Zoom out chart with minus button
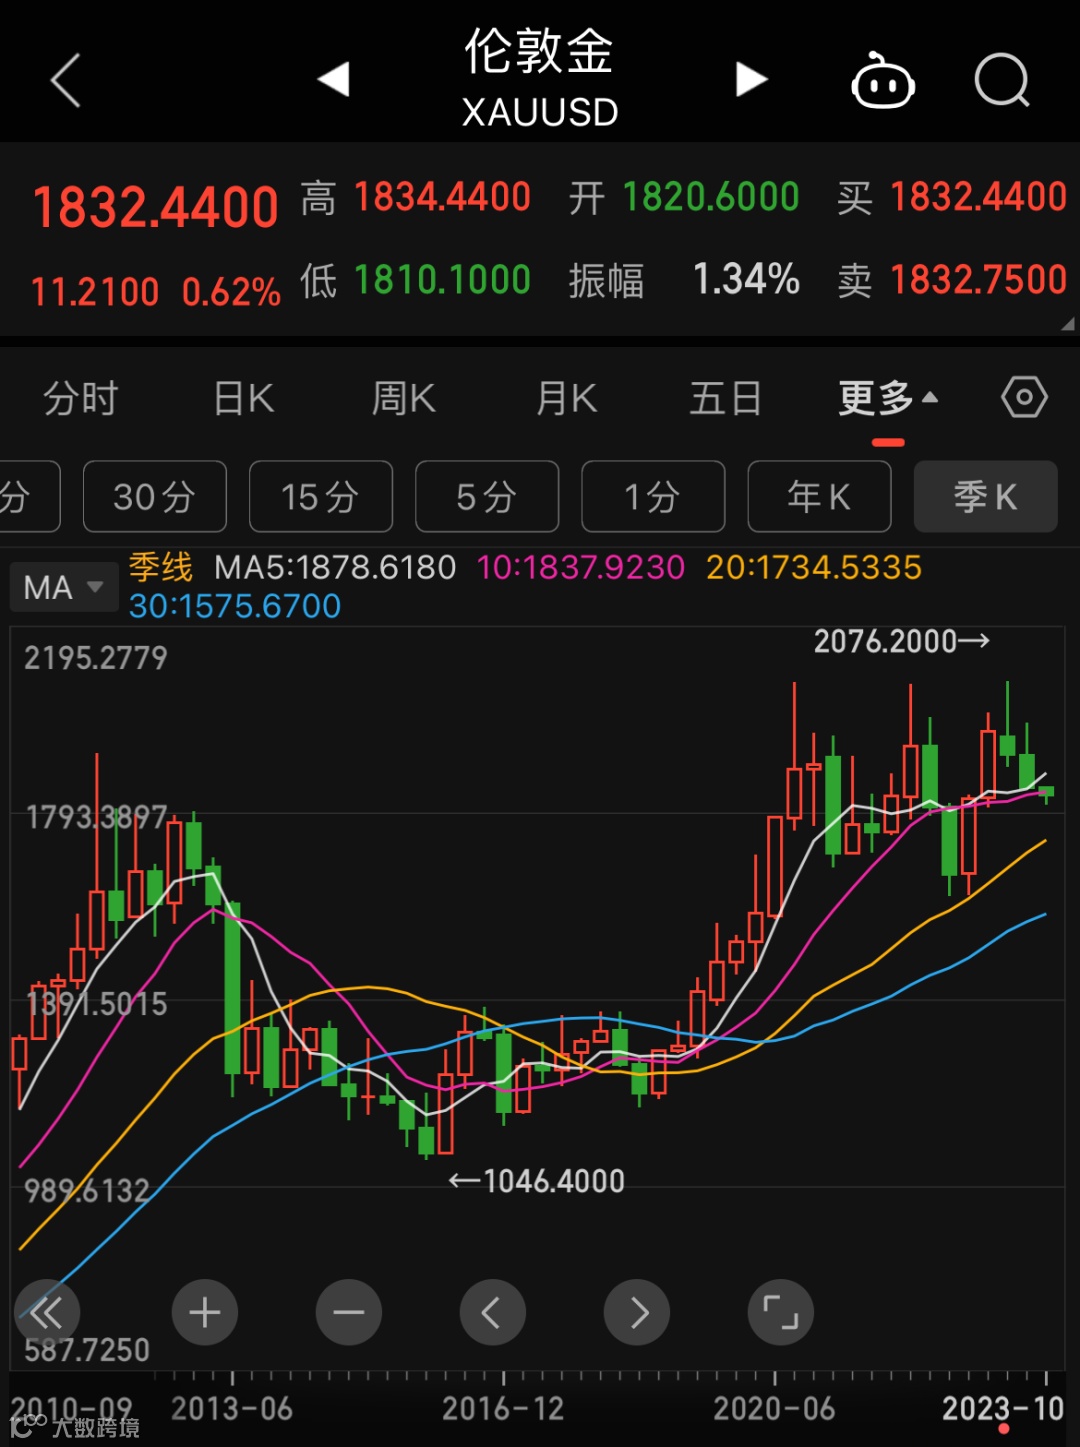 pos(349,1312)
